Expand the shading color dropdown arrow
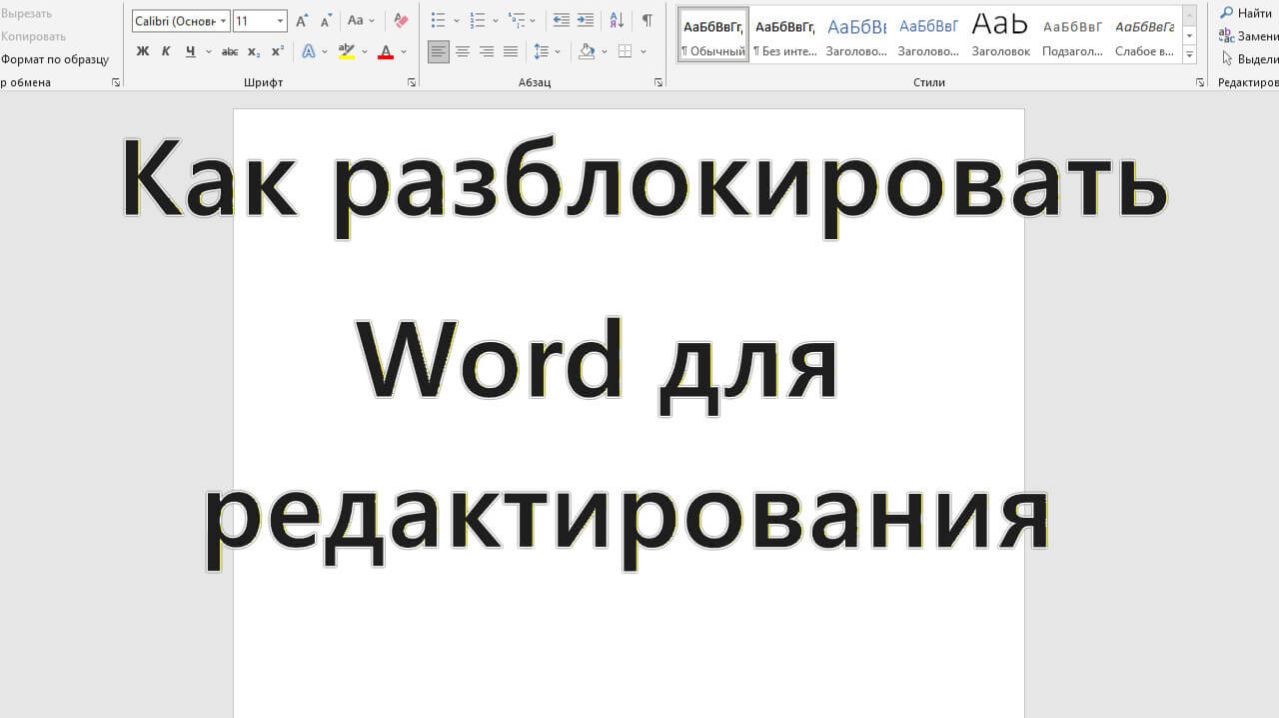Screen dimensions: 1279x718 click(x=604, y=51)
